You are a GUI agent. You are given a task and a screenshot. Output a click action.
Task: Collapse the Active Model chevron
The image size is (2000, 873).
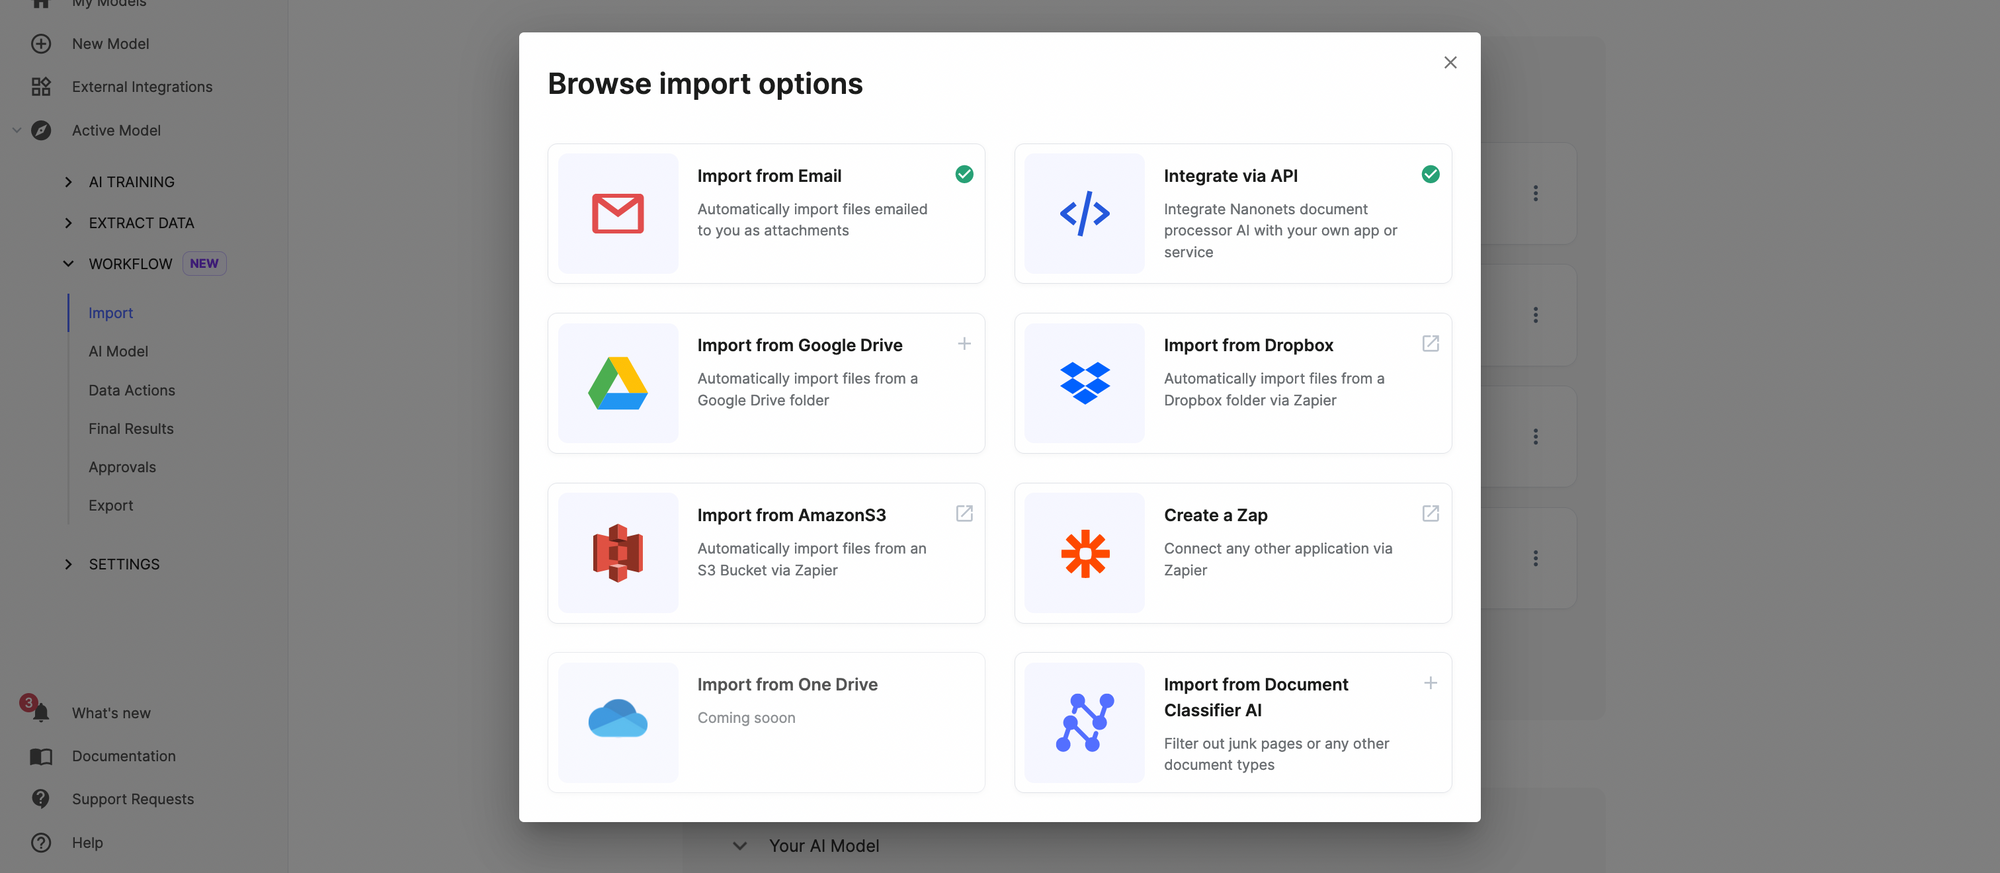pos(16,130)
